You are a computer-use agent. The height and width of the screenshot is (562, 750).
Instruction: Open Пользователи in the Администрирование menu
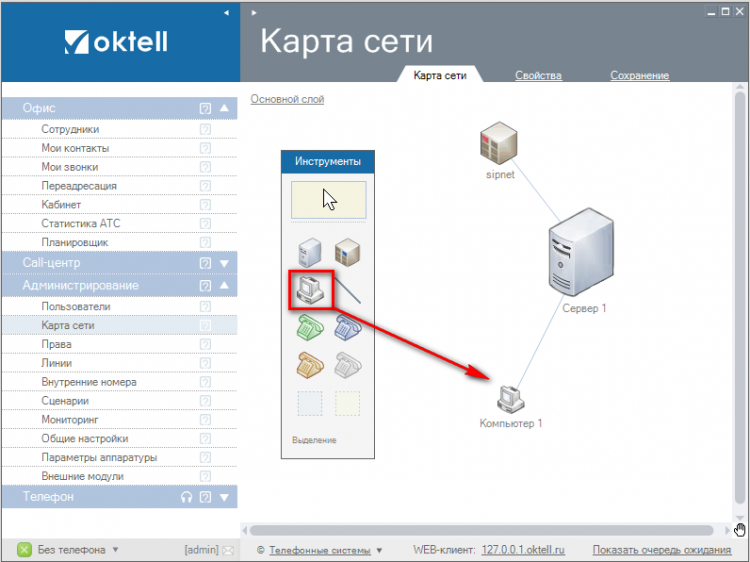76,306
